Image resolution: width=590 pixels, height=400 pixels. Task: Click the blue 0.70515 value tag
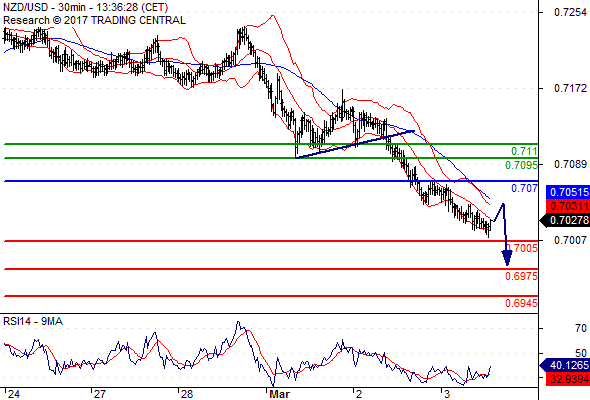[568, 192]
